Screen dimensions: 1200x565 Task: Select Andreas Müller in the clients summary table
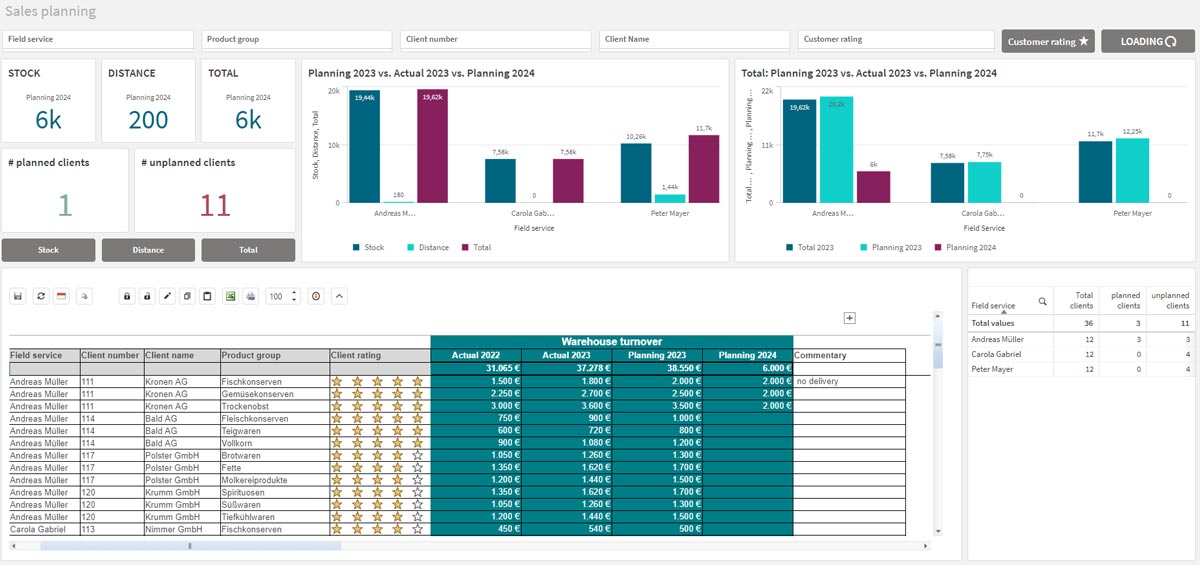click(997, 339)
